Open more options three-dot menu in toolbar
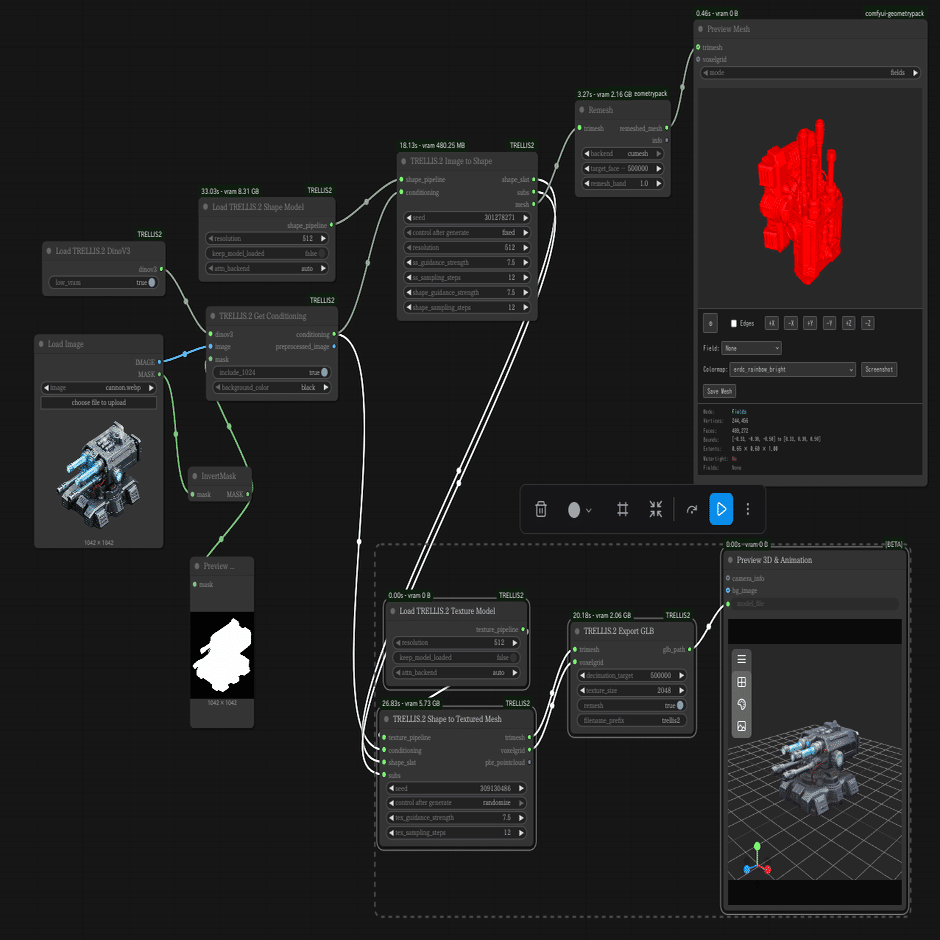Screen dimensions: 940x940 coord(748,509)
